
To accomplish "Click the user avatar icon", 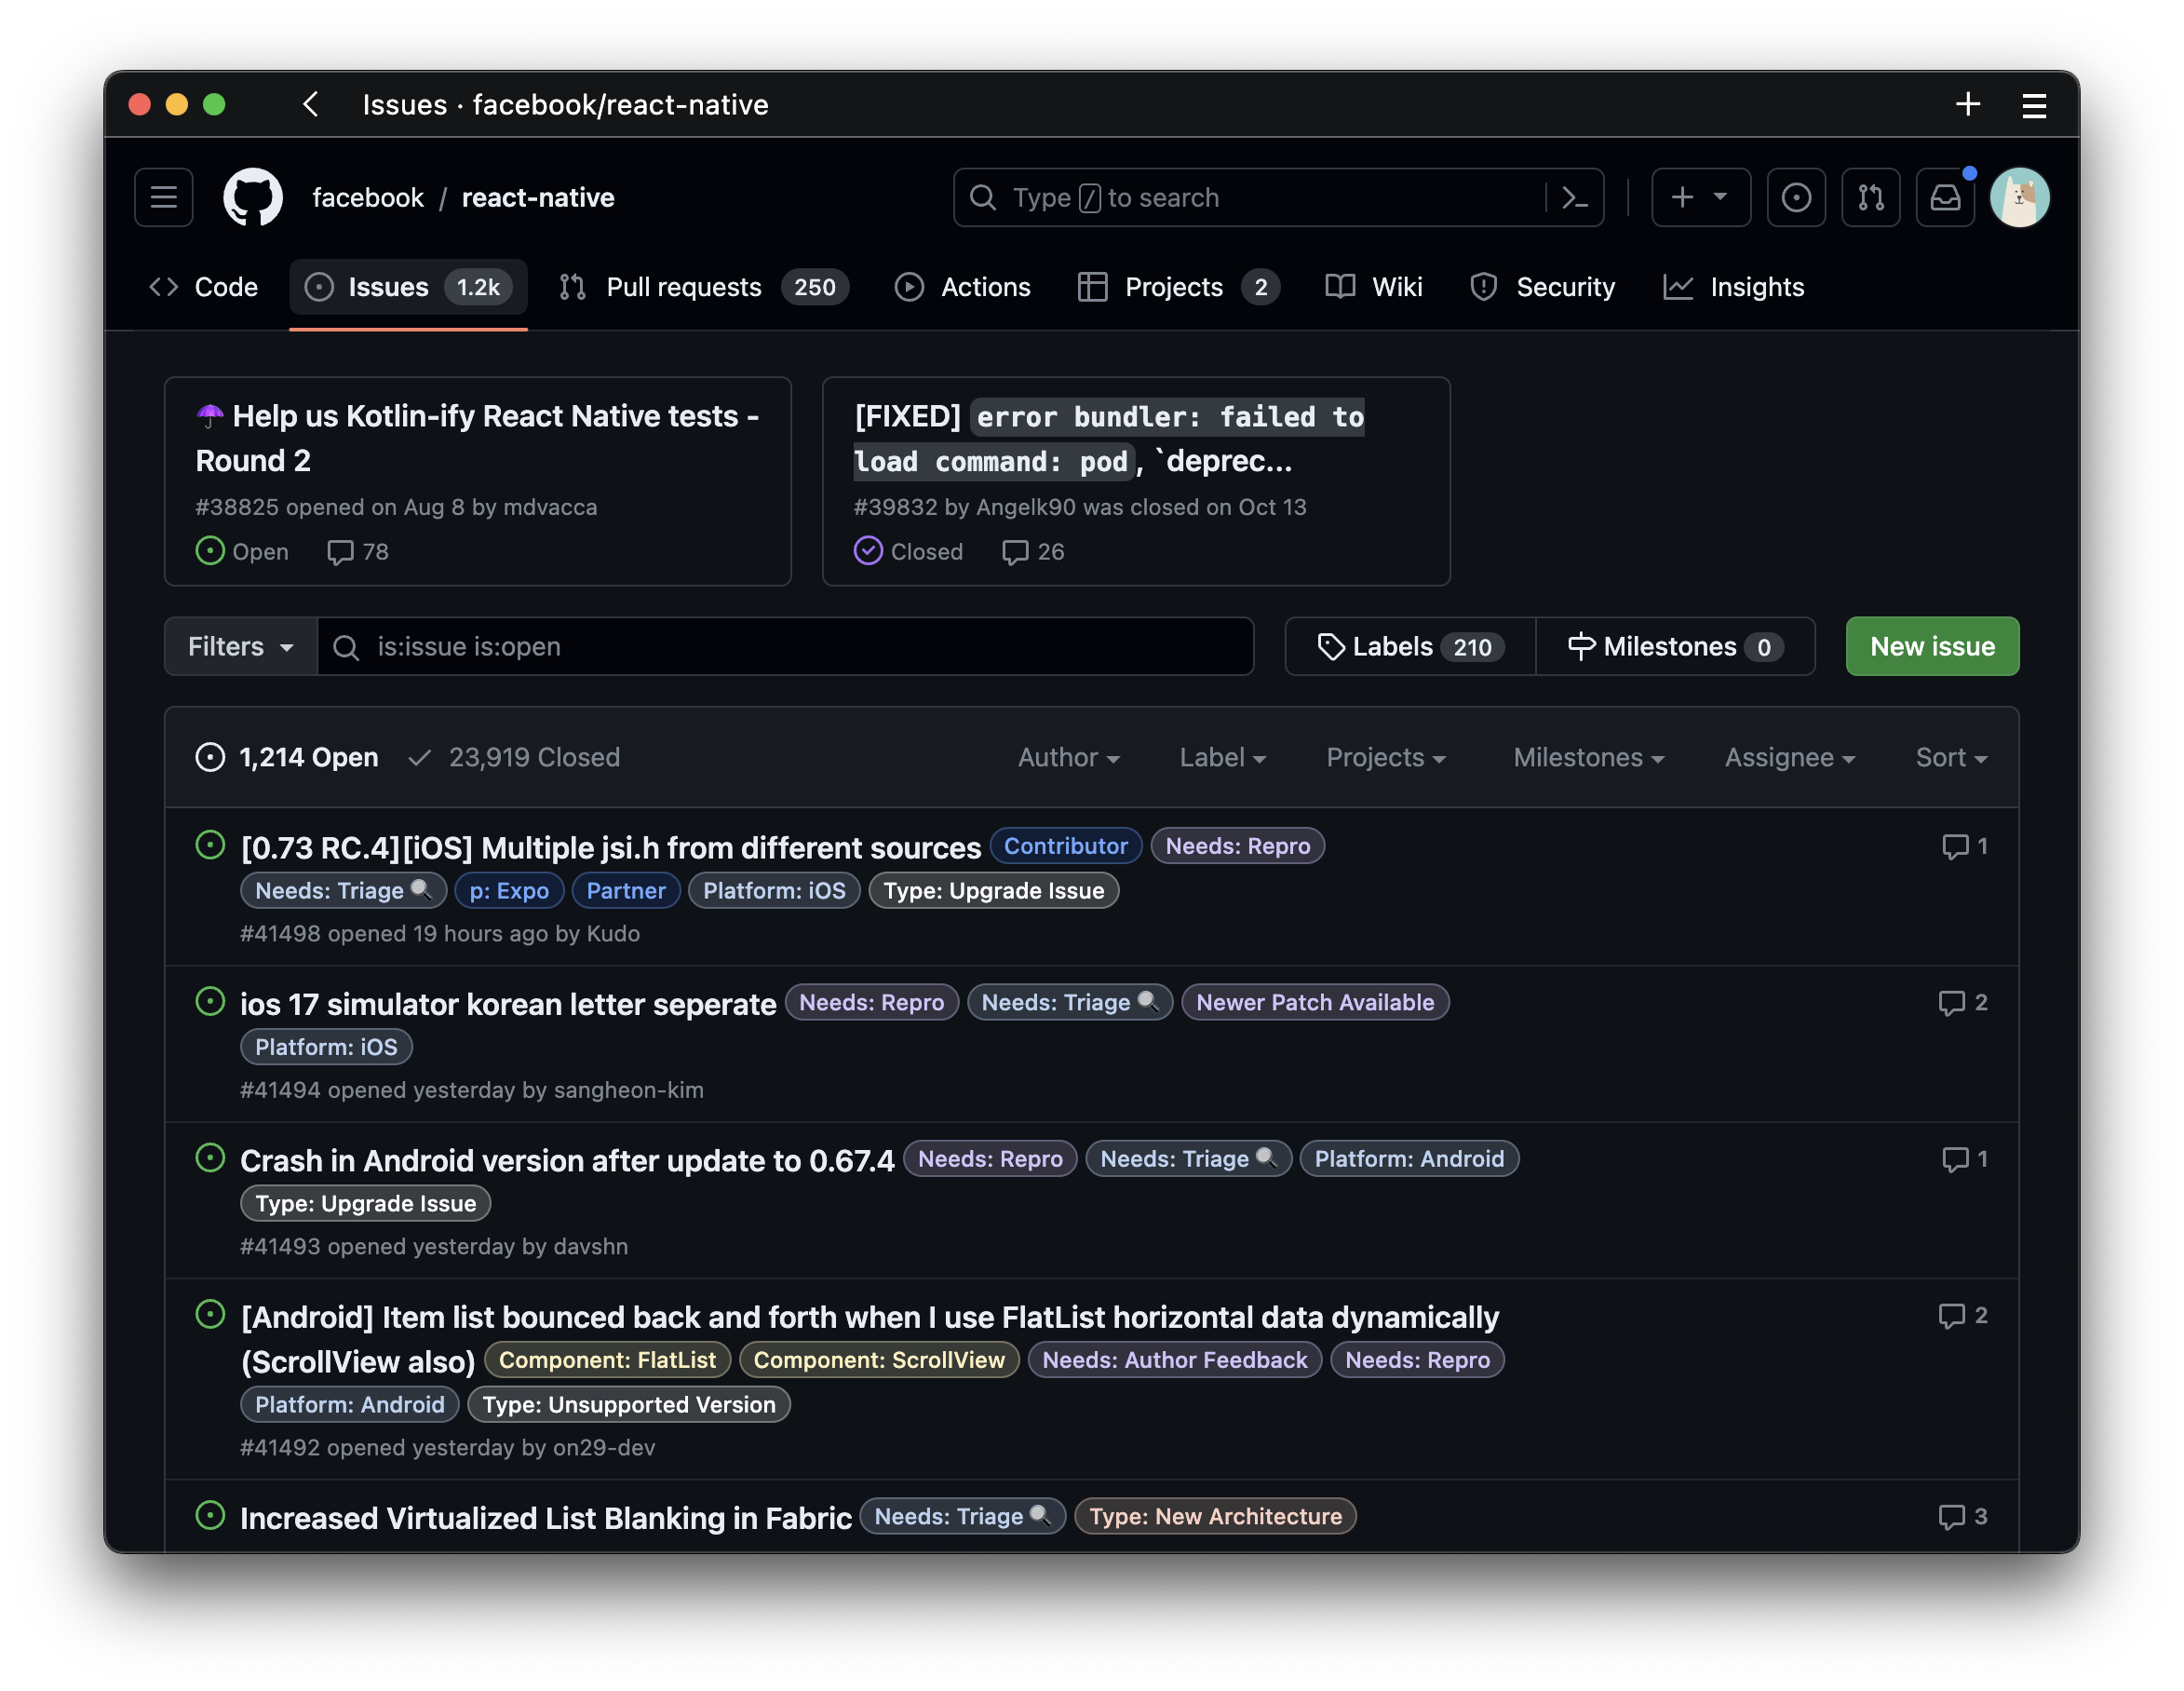I will coord(2019,198).
